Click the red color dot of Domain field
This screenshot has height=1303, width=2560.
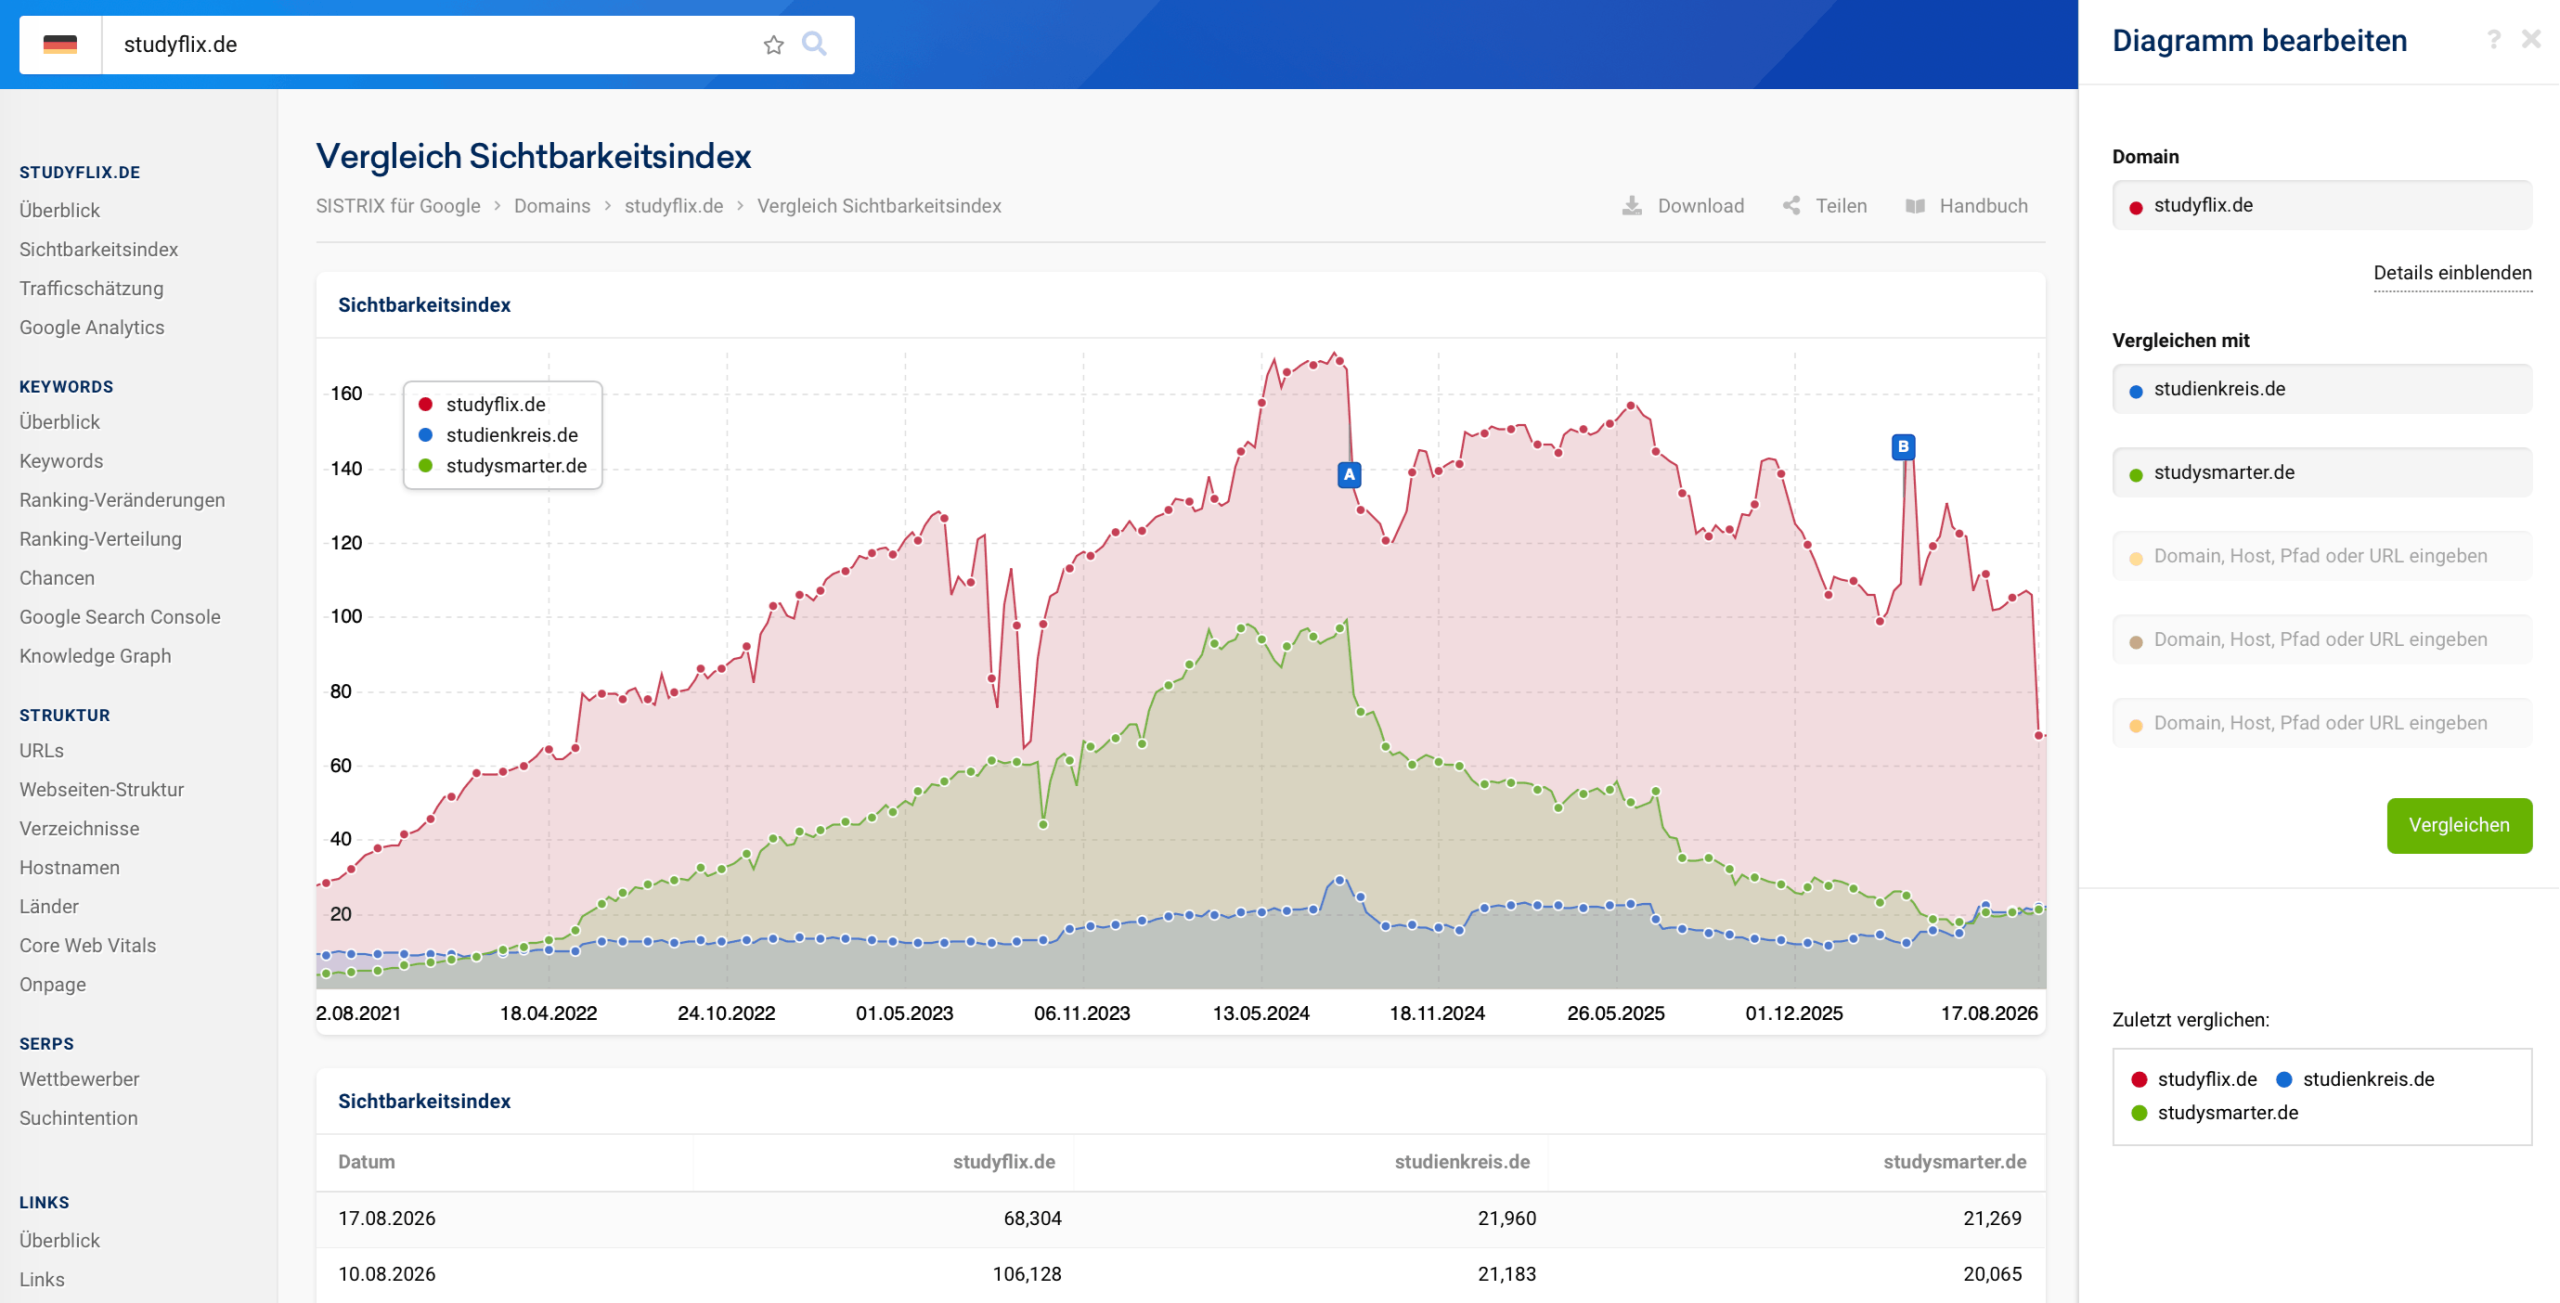click(2136, 207)
